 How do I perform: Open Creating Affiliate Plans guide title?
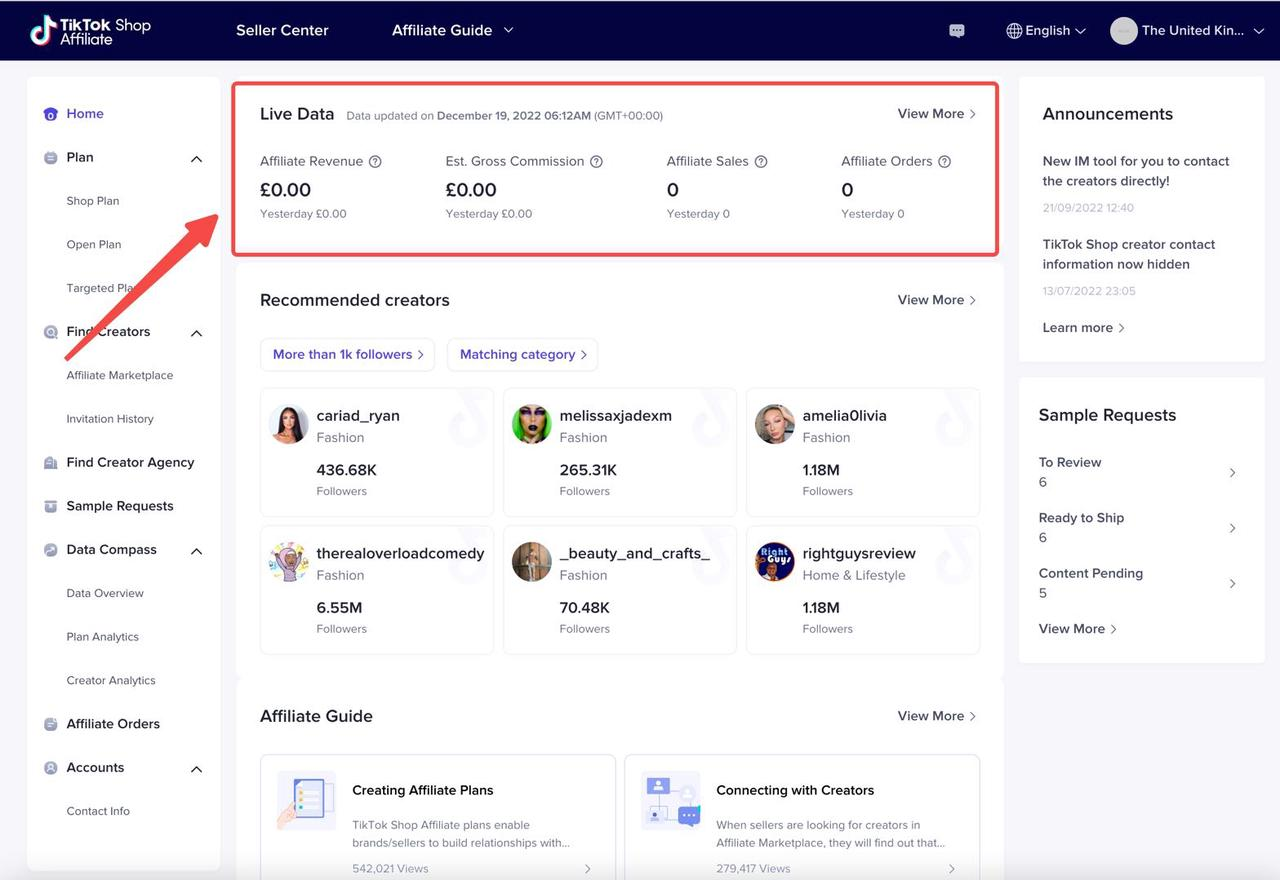[423, 790]
